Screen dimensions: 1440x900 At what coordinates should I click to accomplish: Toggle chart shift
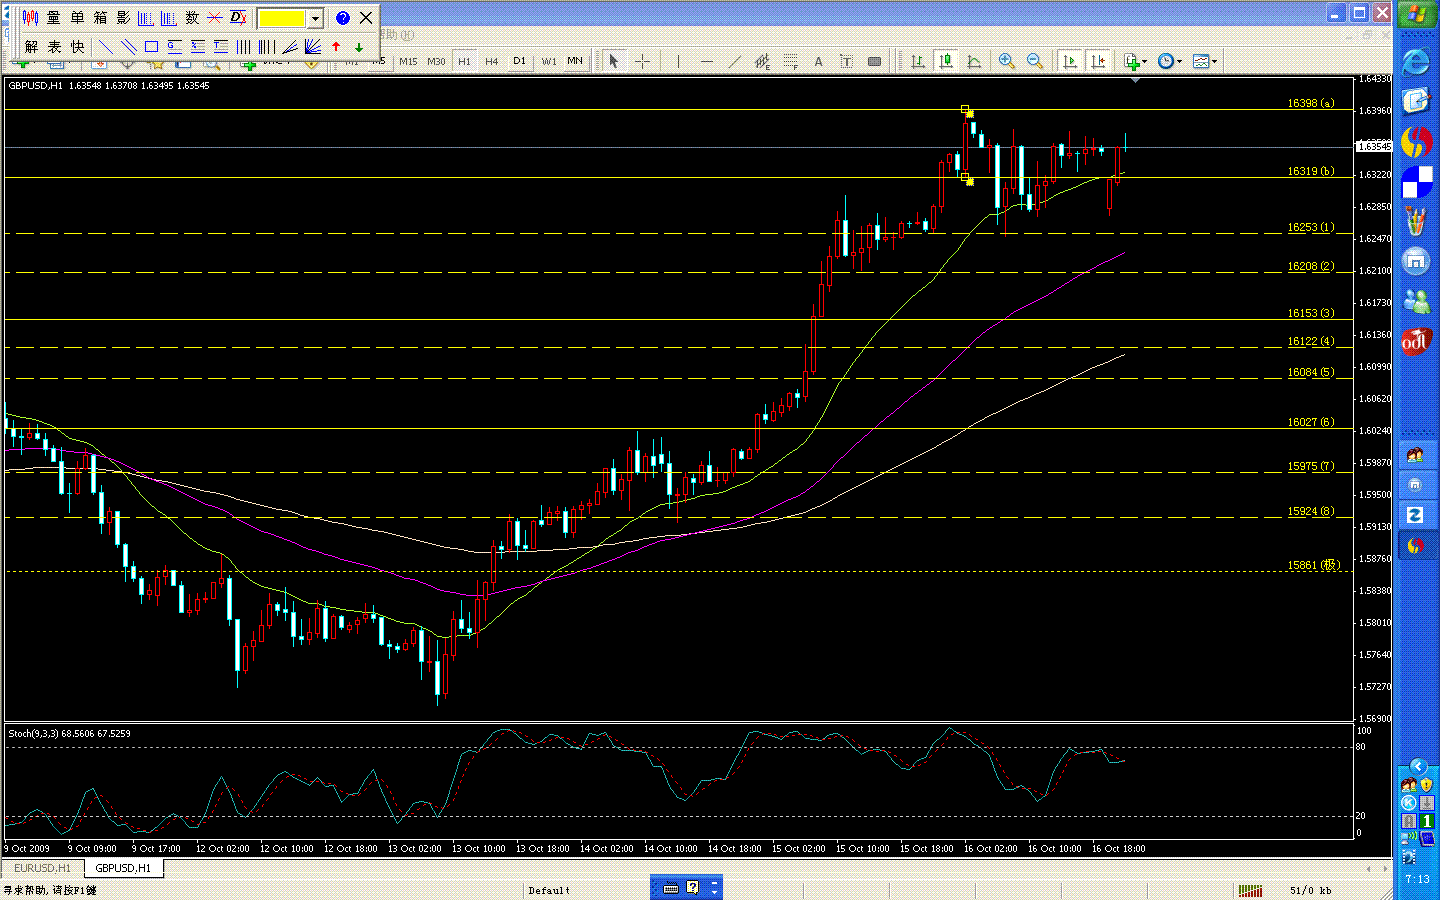(1098, 61)
